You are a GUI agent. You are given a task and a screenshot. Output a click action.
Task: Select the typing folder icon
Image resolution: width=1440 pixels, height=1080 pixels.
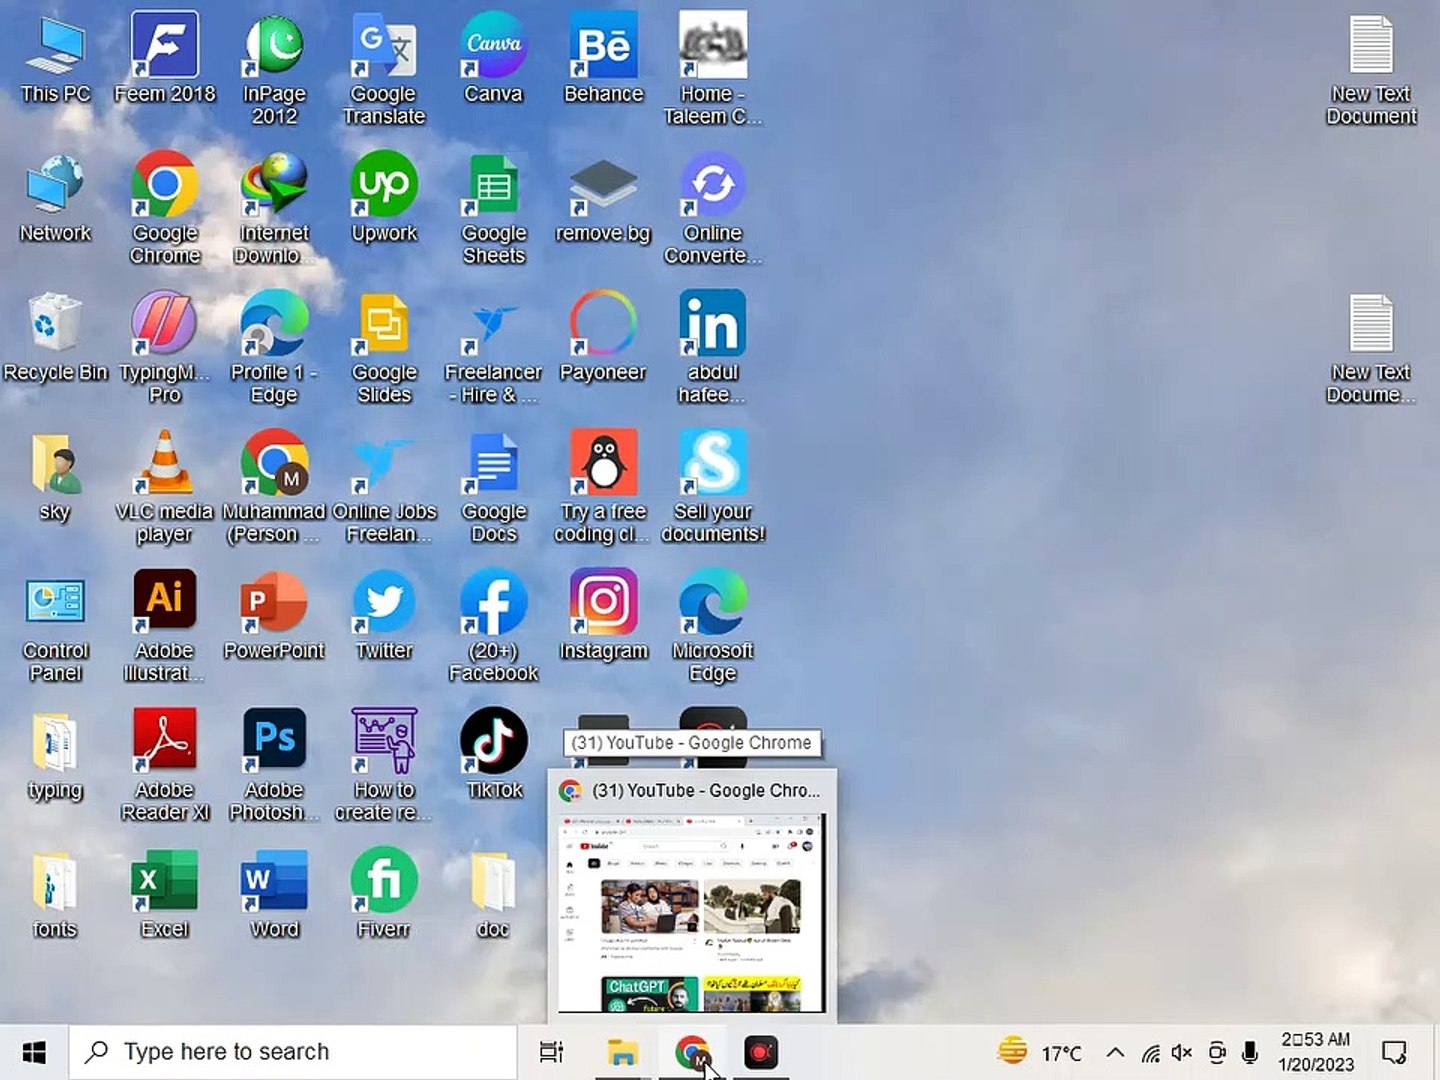(x=55, y=755)
